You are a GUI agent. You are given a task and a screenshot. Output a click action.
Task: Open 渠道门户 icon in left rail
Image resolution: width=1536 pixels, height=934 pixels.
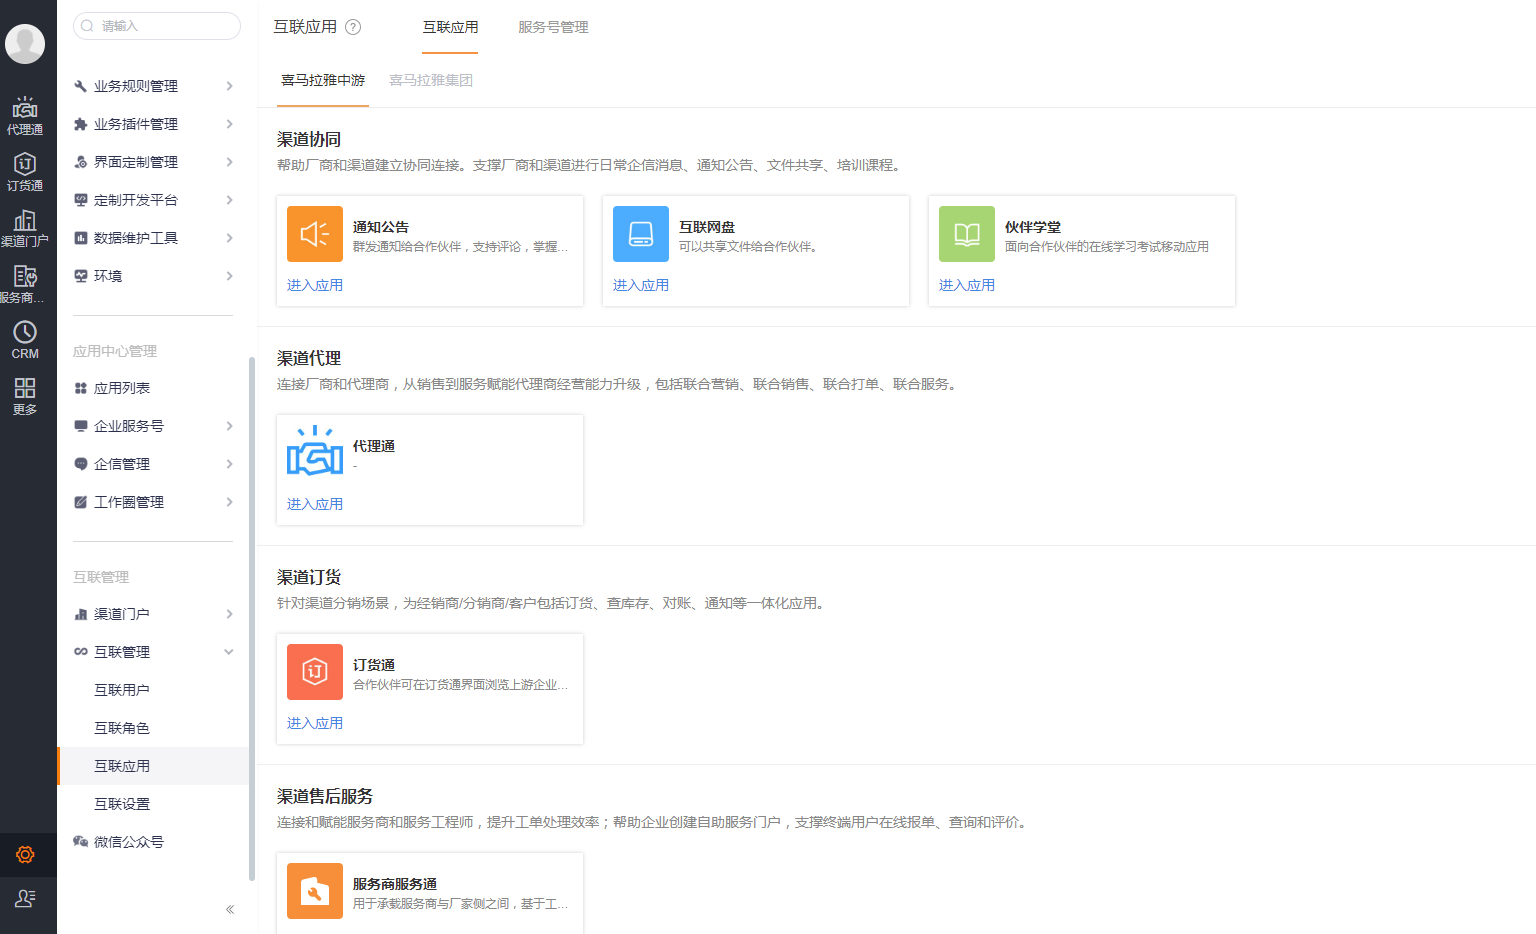pyautogui.click(x=25, y=220)
